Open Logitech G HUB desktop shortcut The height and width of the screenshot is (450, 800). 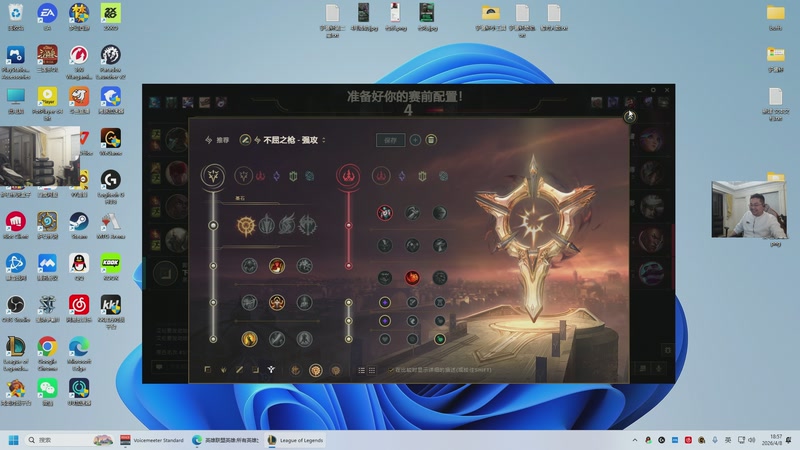(111, 187)
